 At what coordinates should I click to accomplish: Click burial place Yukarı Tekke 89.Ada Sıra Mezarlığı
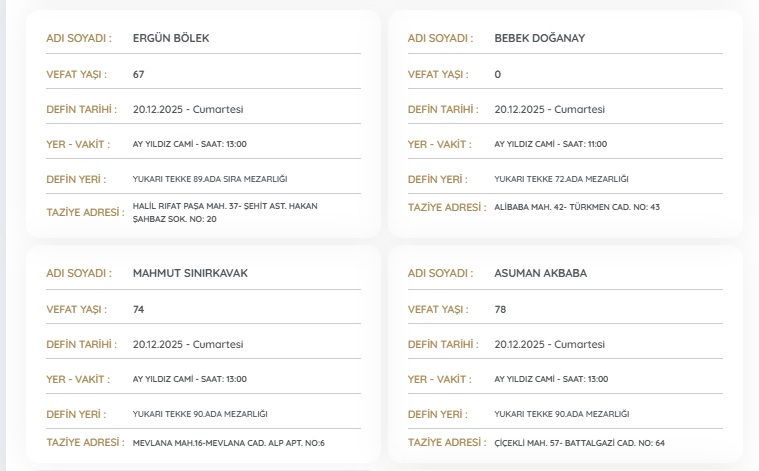coord(210,179)
